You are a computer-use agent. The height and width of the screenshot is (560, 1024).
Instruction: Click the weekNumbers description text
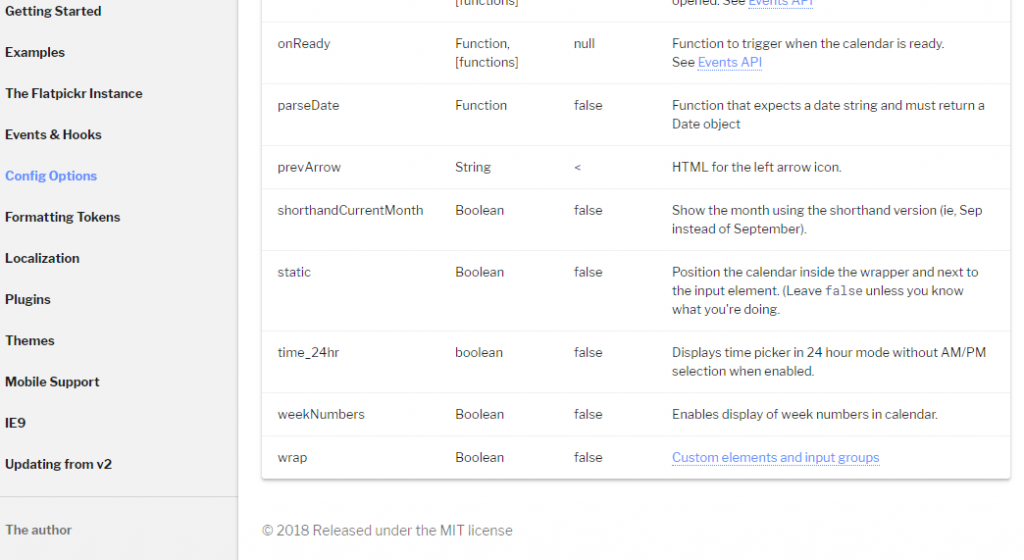pos(804,414)
